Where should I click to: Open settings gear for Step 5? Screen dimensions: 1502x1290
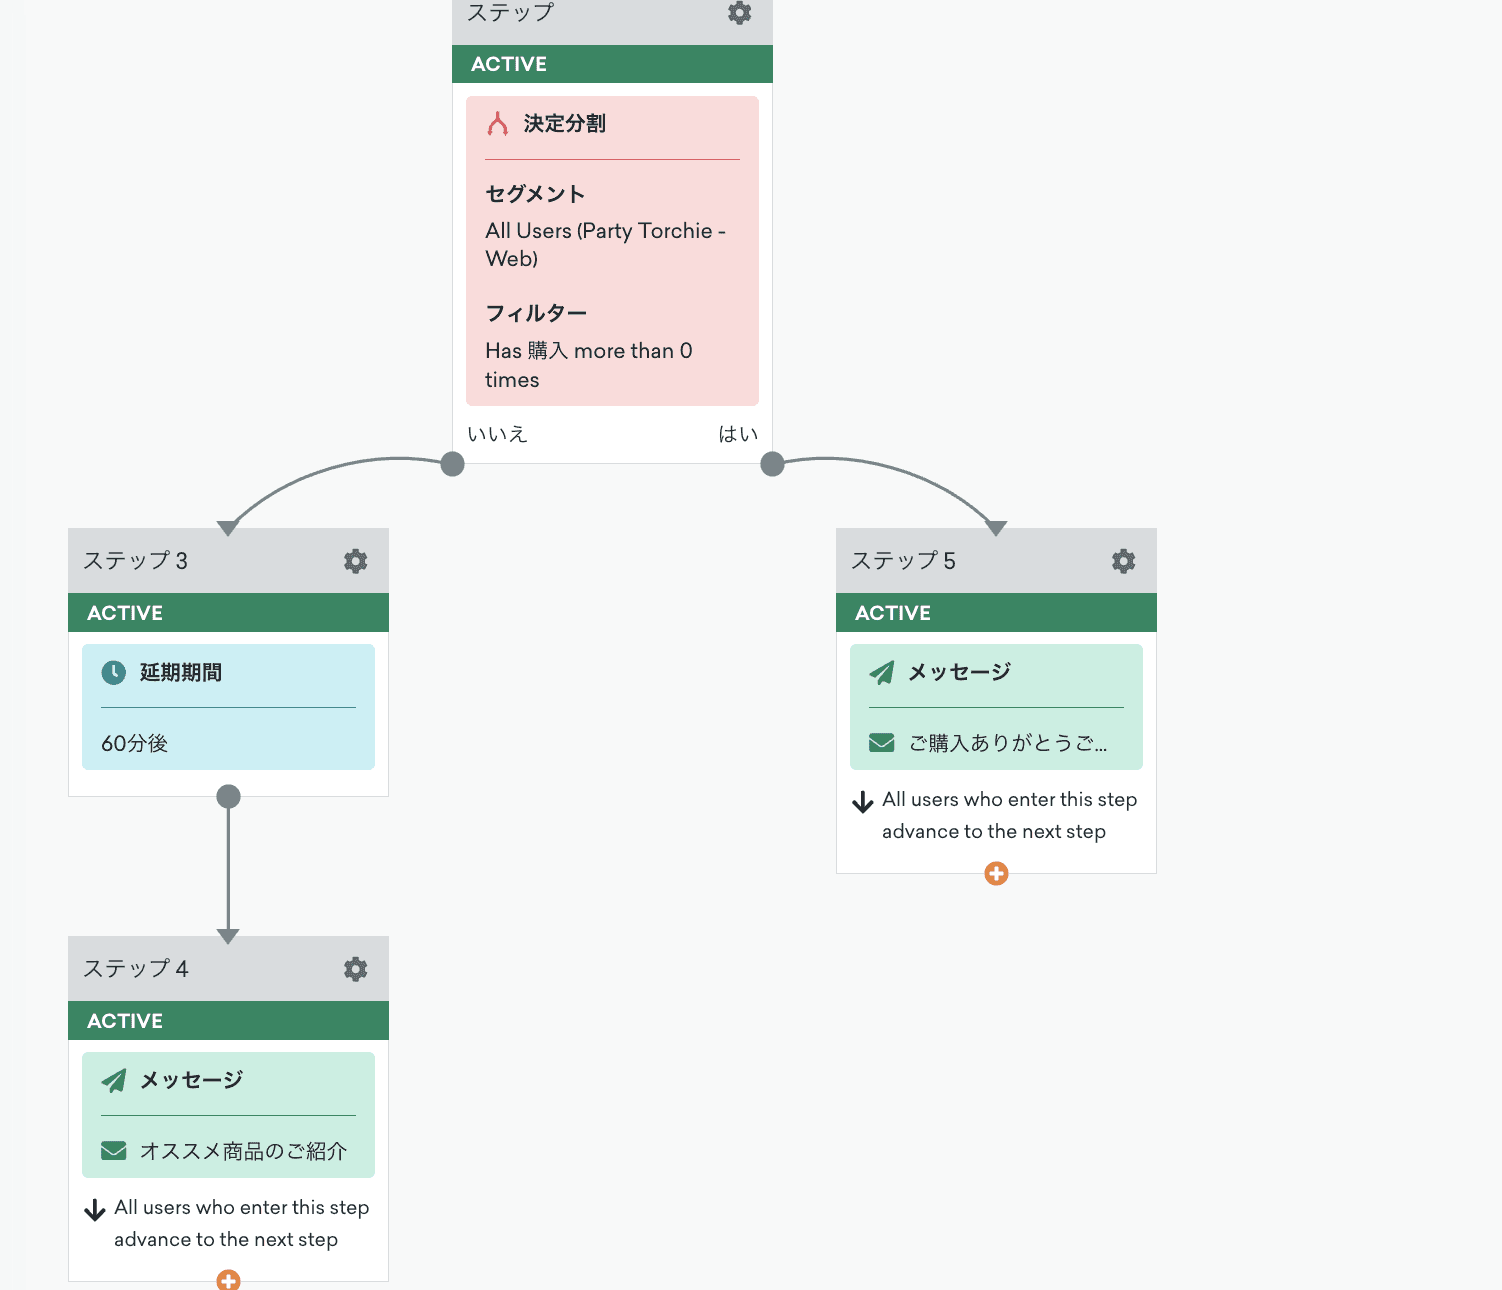pyautogui.click(x=1123, y=561)
